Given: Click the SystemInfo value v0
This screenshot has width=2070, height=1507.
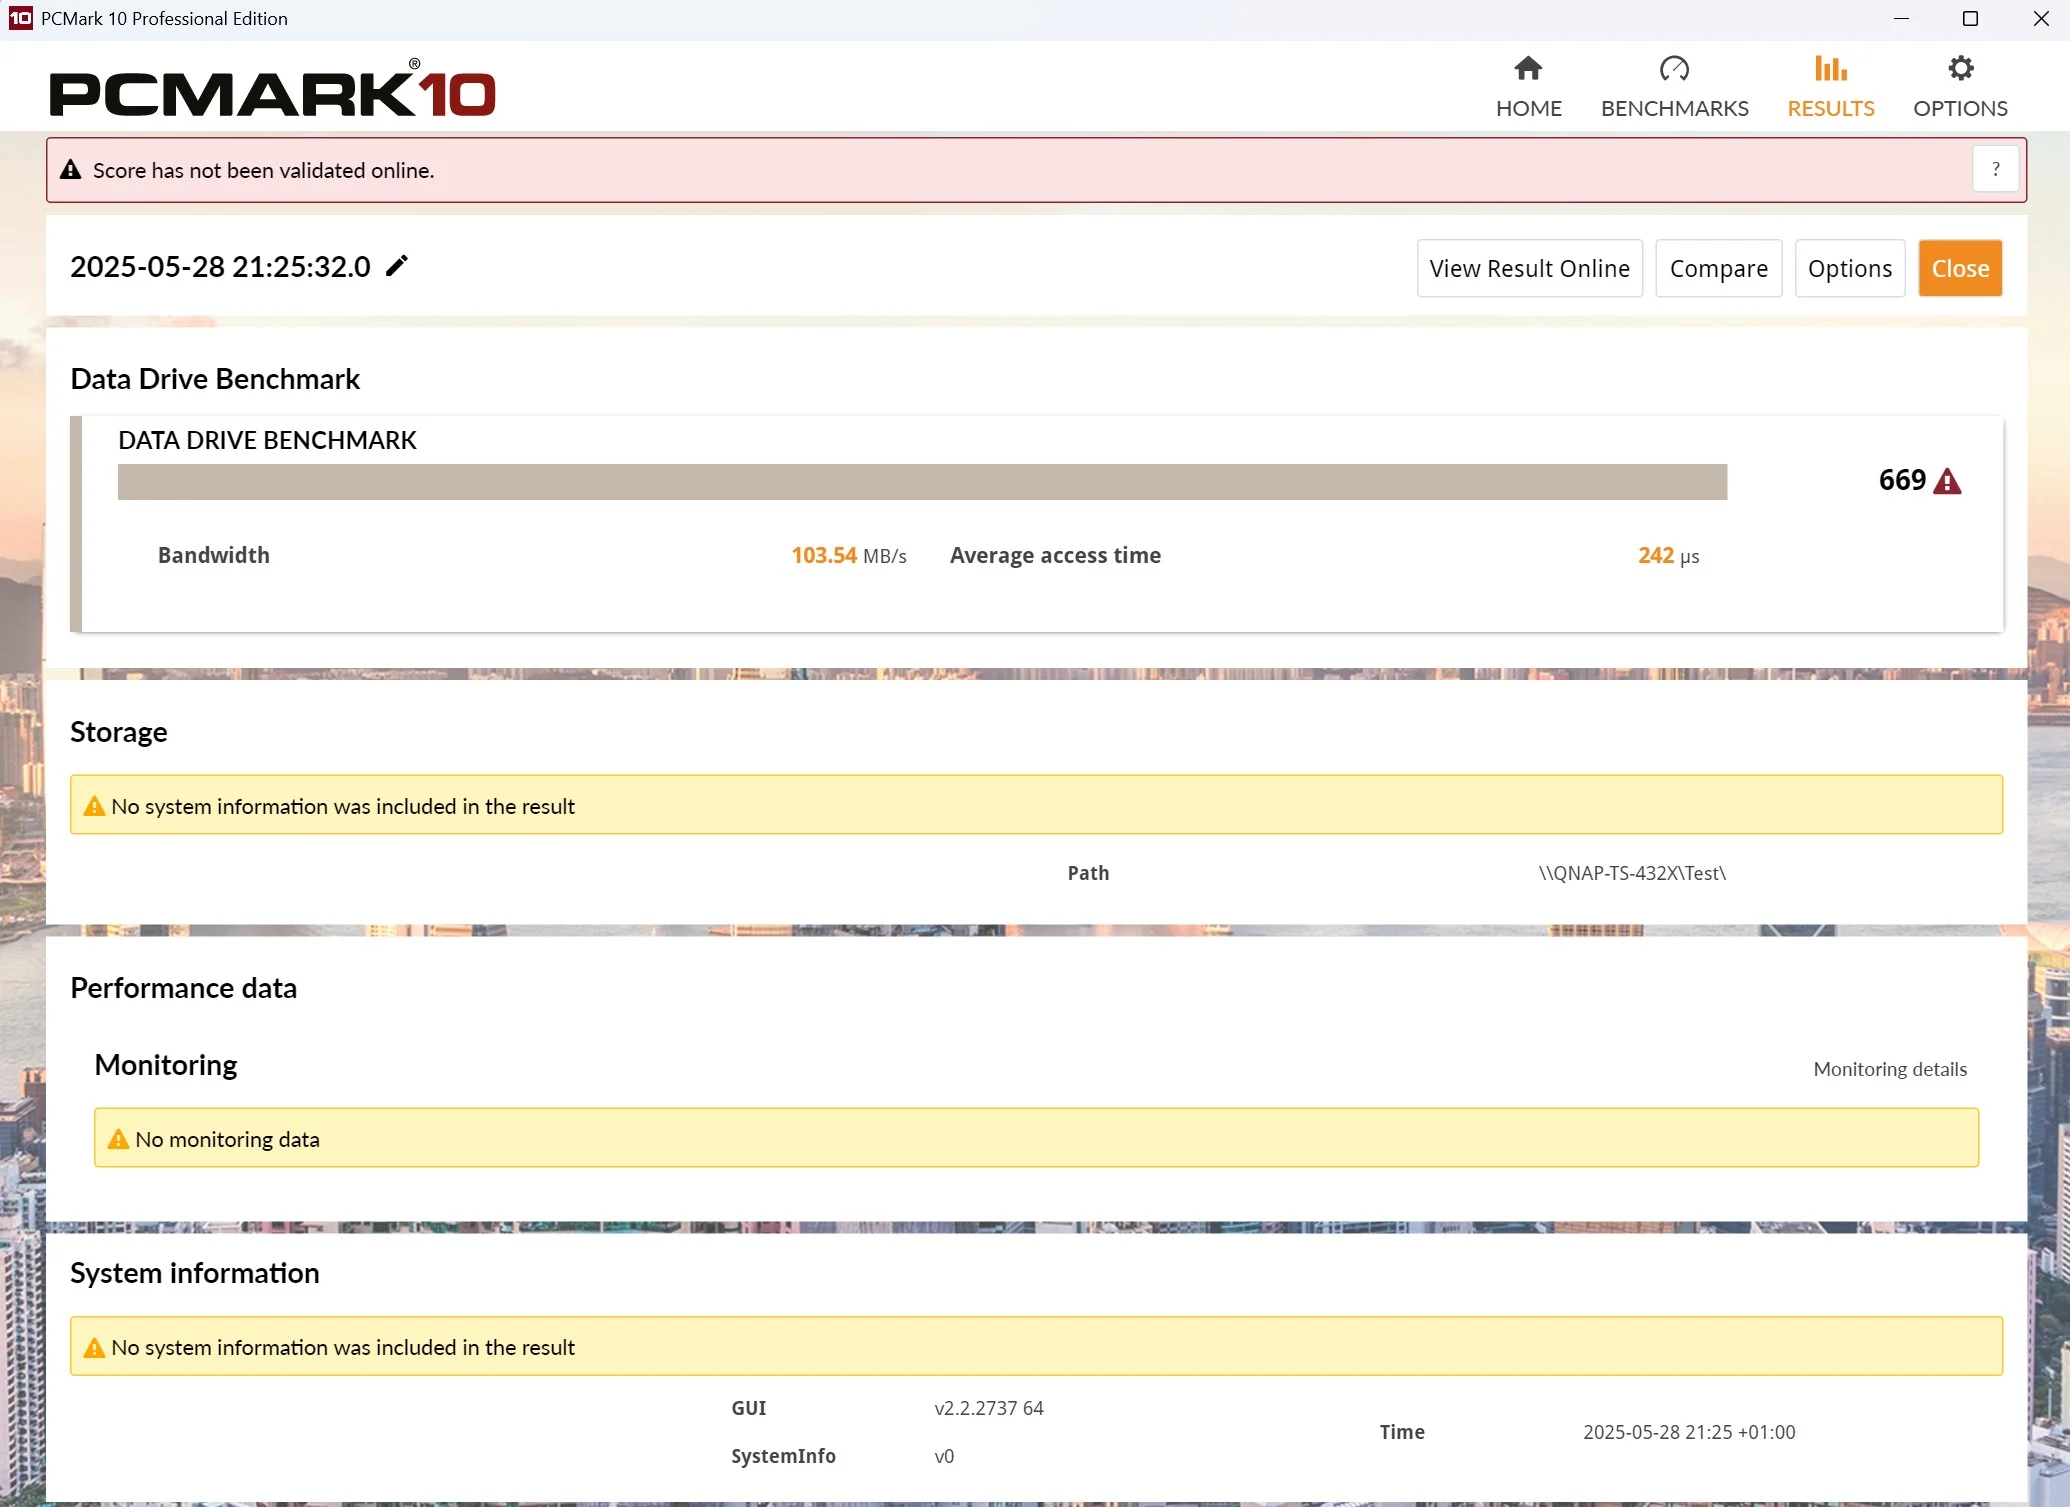Looking at the screenshot, I should [944, 1456].
